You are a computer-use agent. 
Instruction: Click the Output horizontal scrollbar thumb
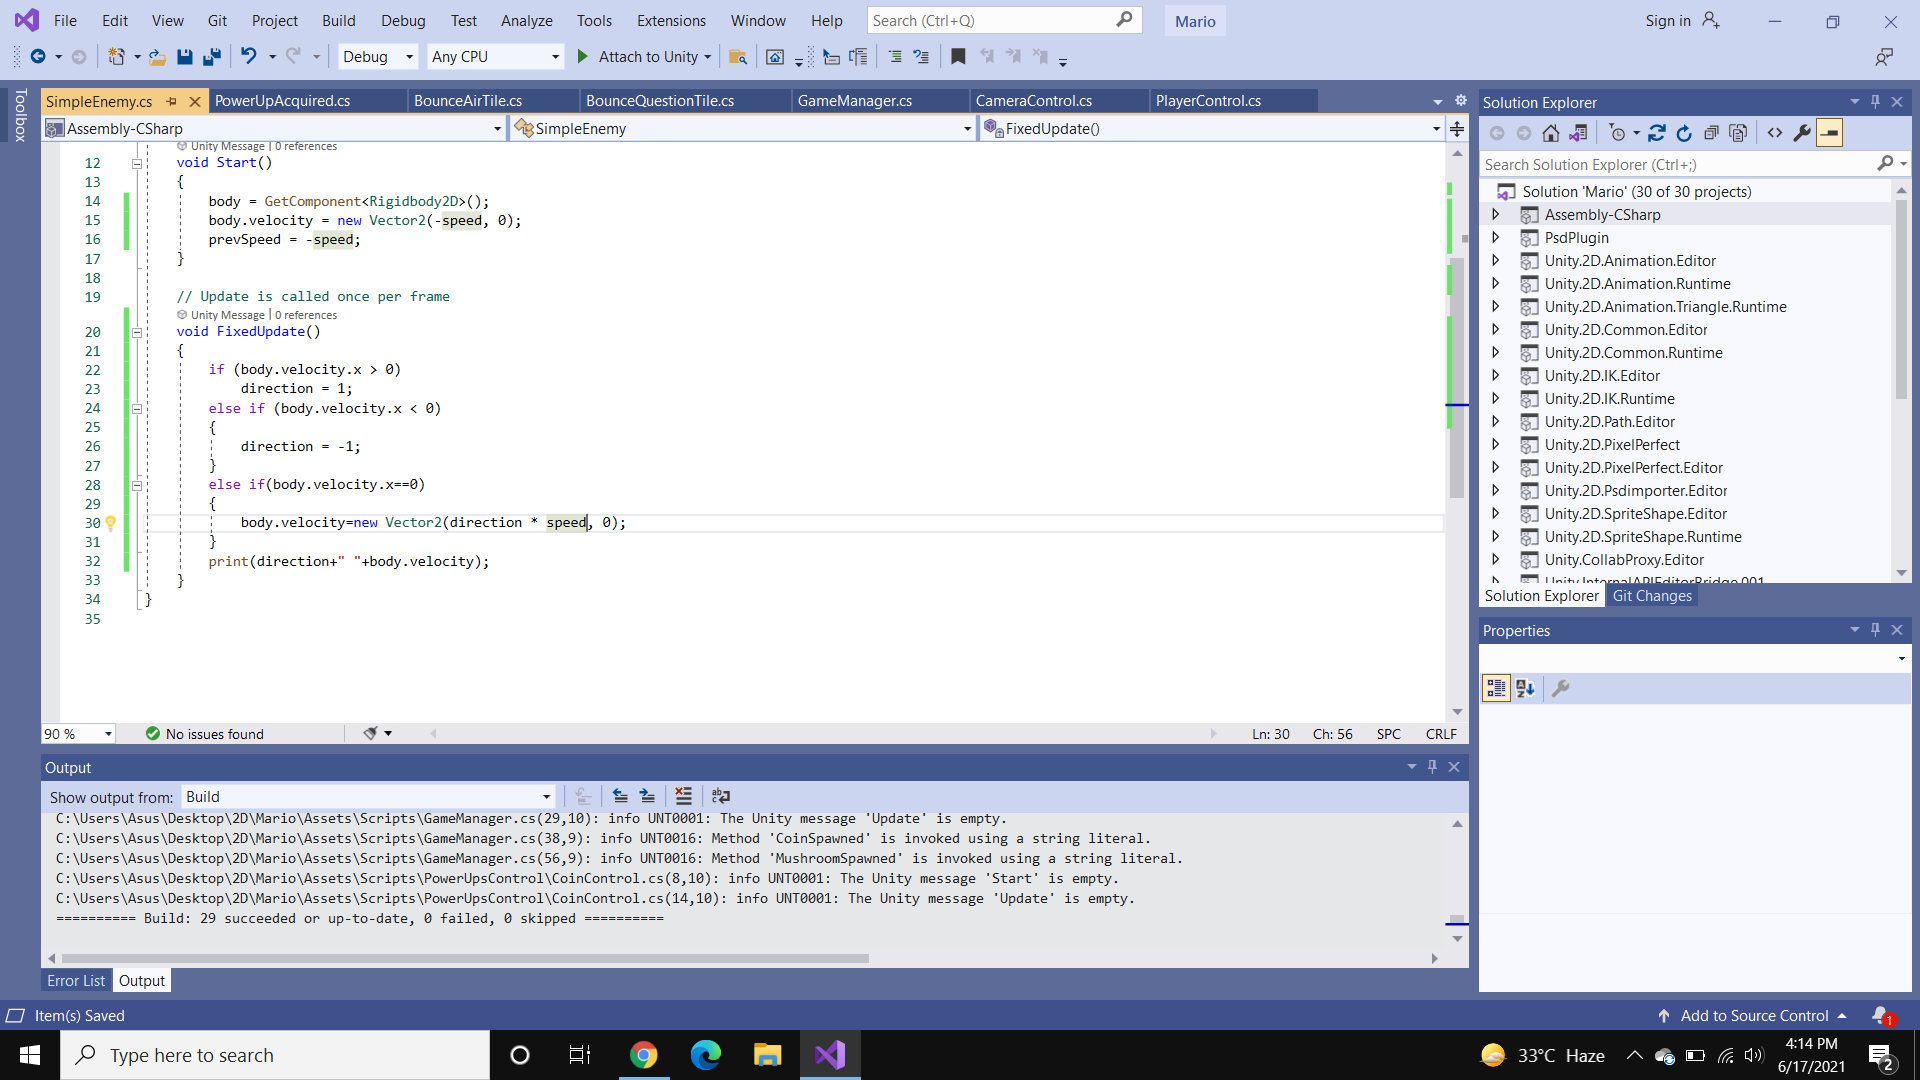click(x=463, y=958)
